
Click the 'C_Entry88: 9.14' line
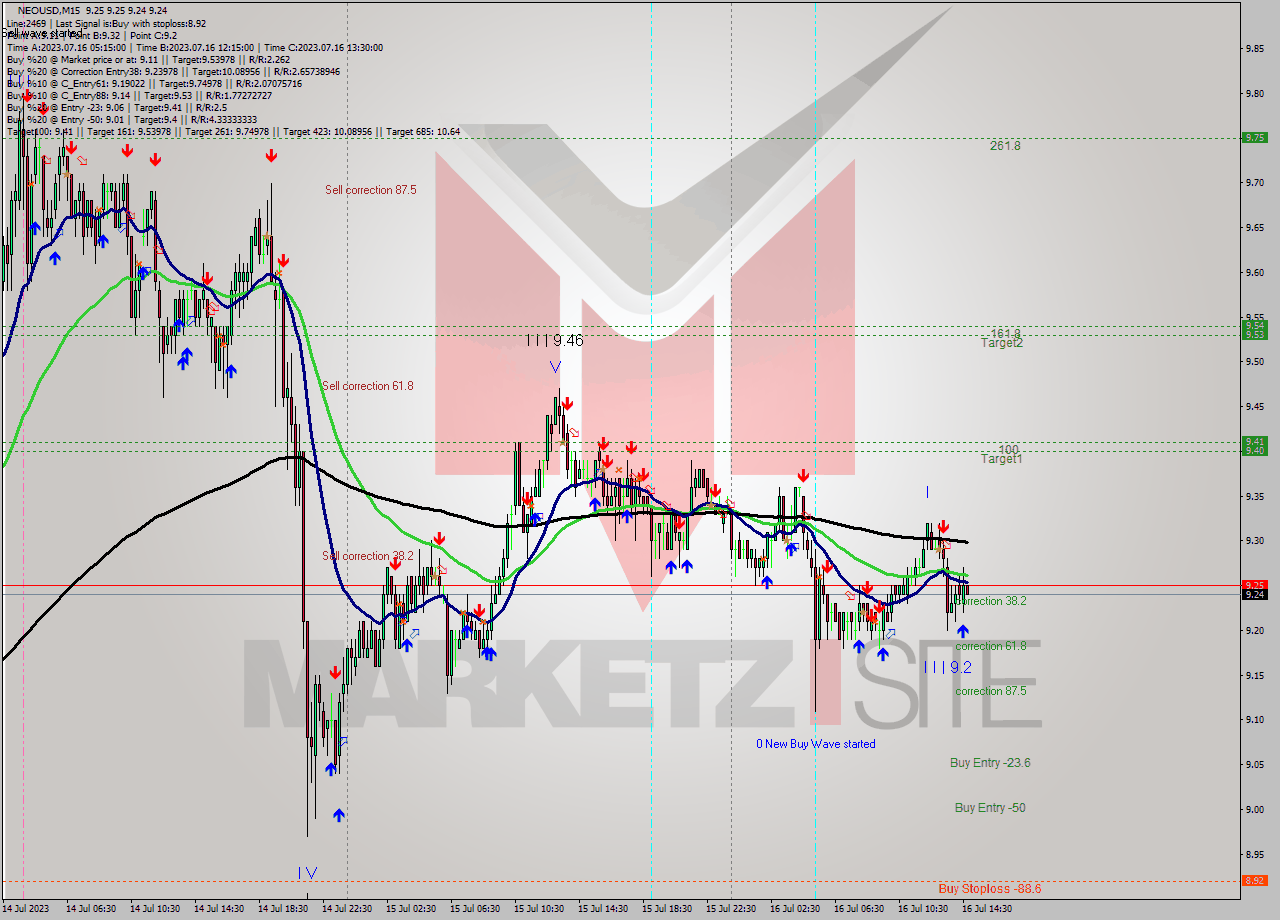[140, 96]
